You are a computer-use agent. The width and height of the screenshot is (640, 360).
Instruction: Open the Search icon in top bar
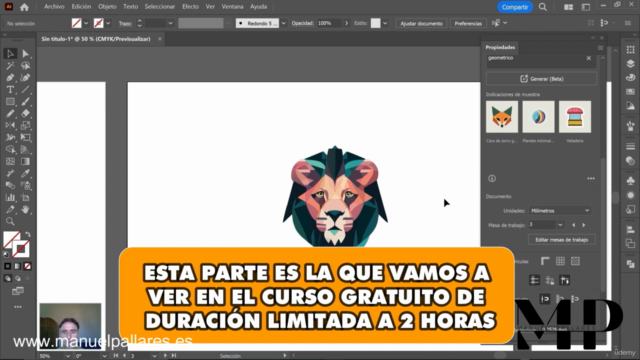543,7
